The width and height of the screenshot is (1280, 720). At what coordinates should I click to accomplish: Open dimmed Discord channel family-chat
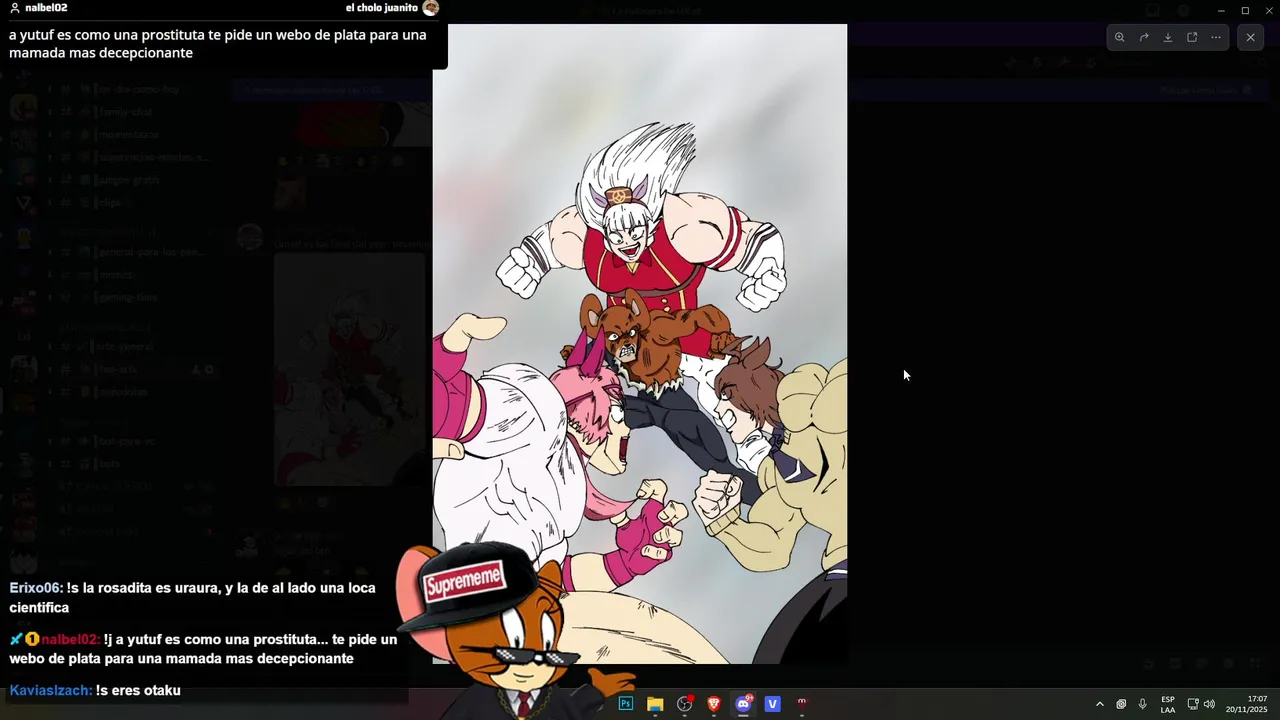tap(125, 112)
